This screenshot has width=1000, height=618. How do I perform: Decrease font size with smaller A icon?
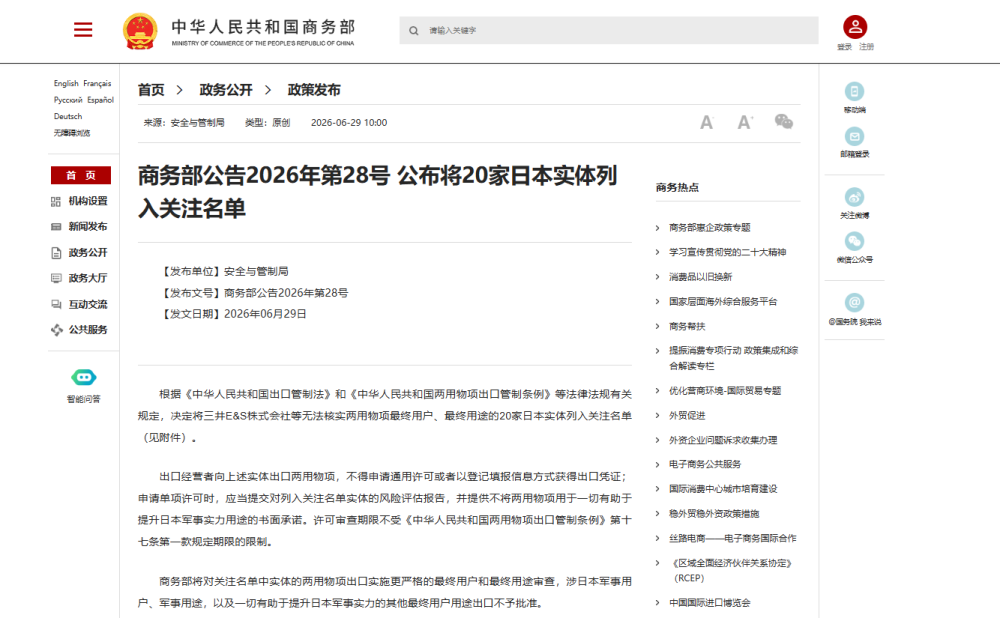[x=706, y=122]
